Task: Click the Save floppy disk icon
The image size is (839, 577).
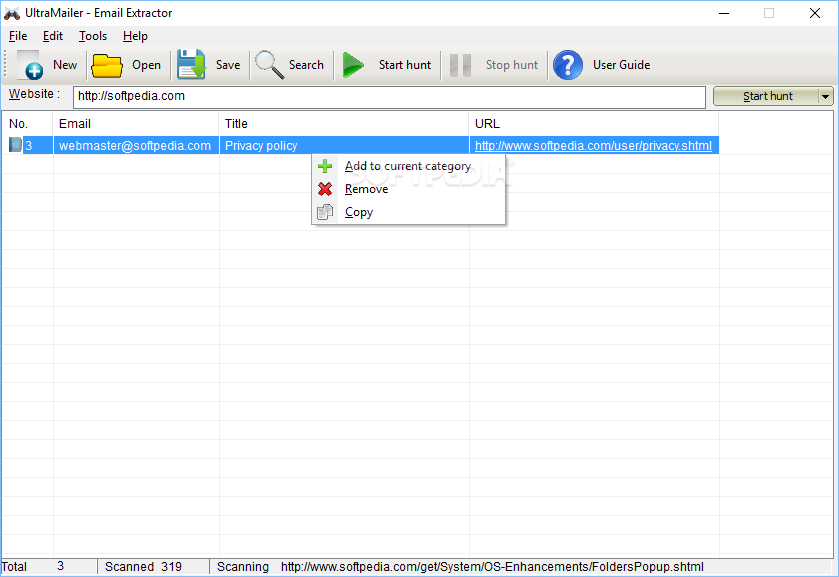Action: pos(192,65)
